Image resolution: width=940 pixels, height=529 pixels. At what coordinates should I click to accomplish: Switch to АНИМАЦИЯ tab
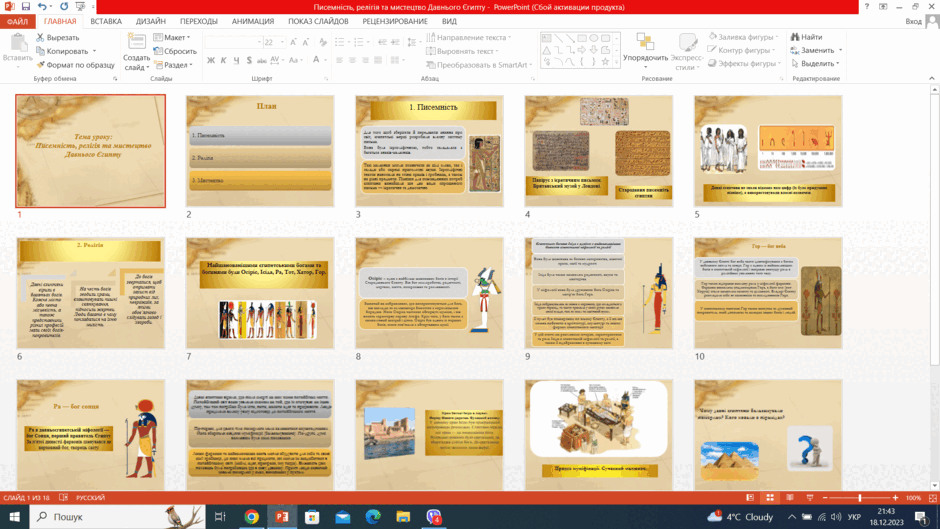pos(253,22)
